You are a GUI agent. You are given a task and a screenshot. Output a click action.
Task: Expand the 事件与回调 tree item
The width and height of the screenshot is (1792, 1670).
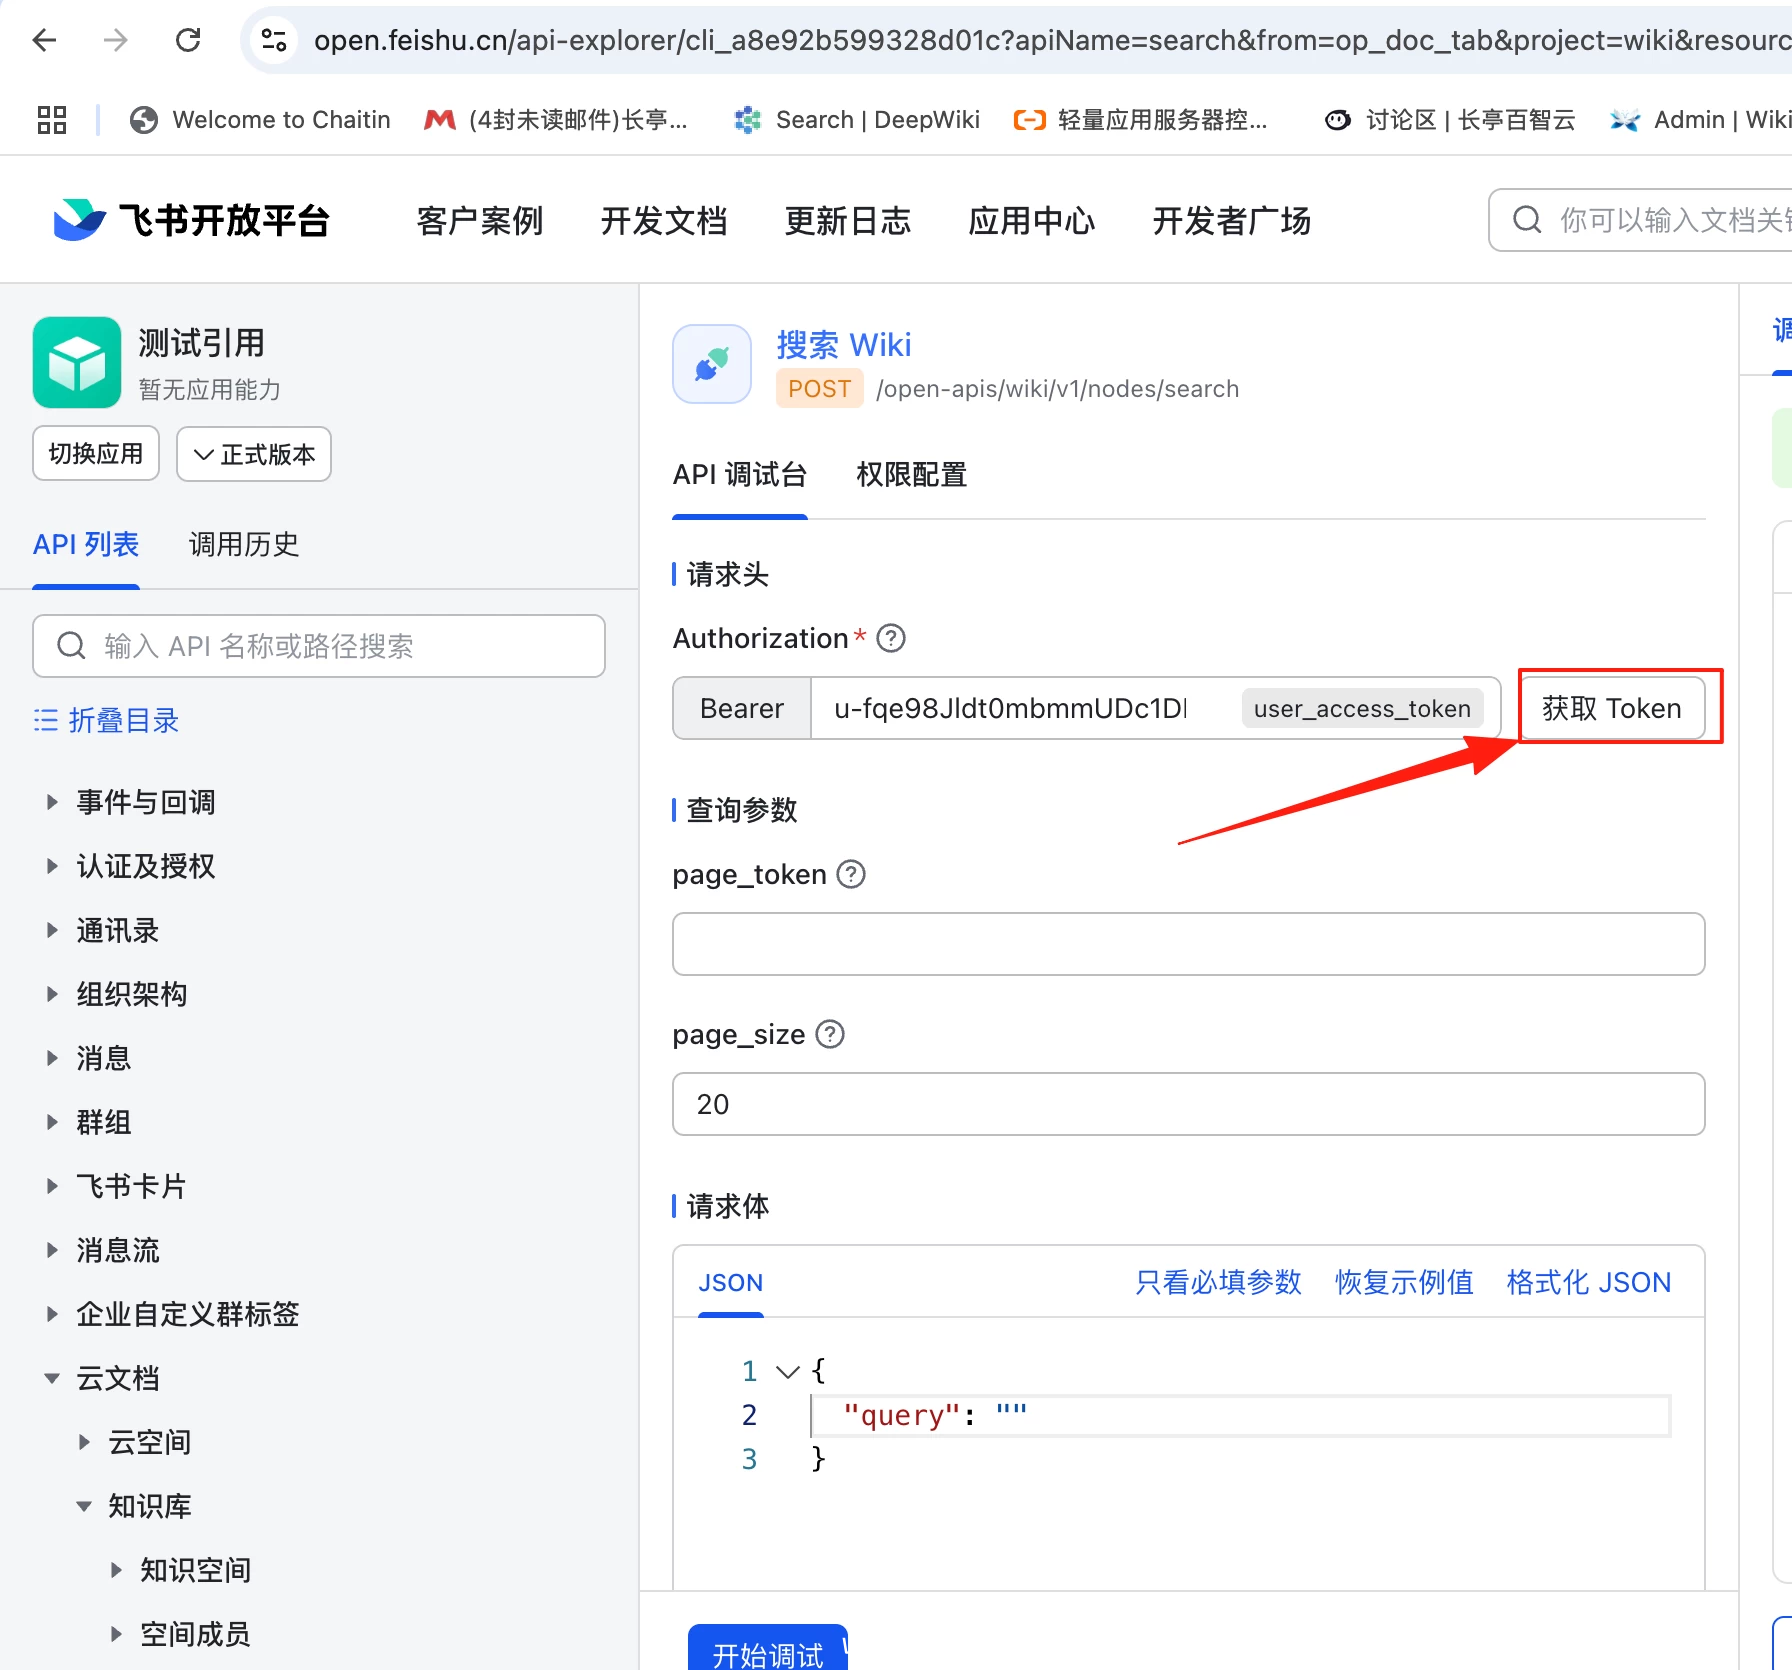click(53, 802)
